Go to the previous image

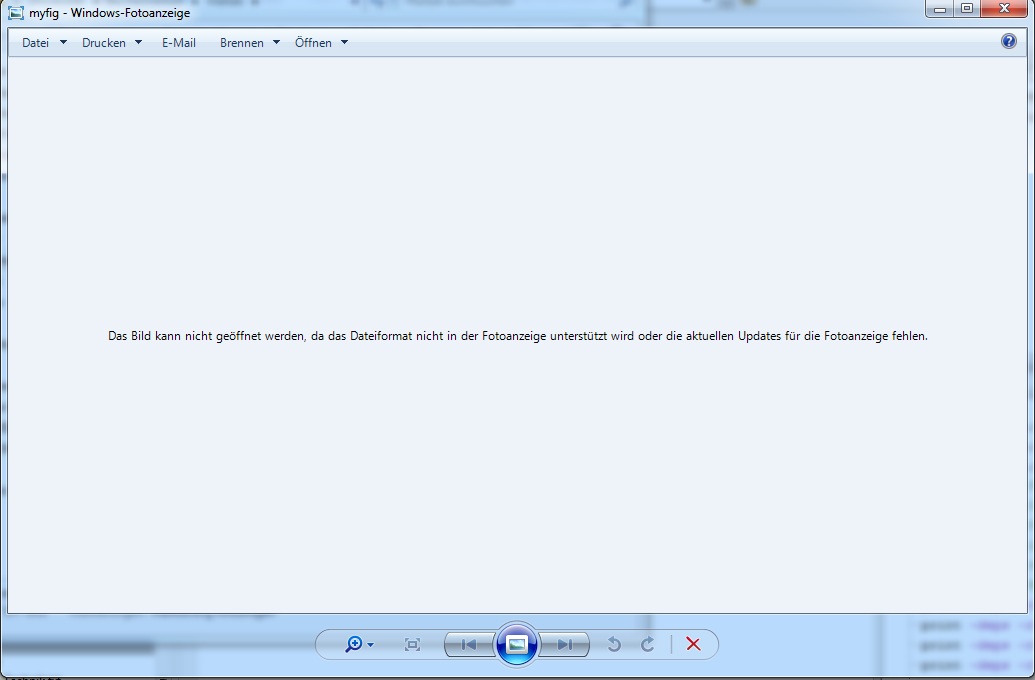pos(468,645)
